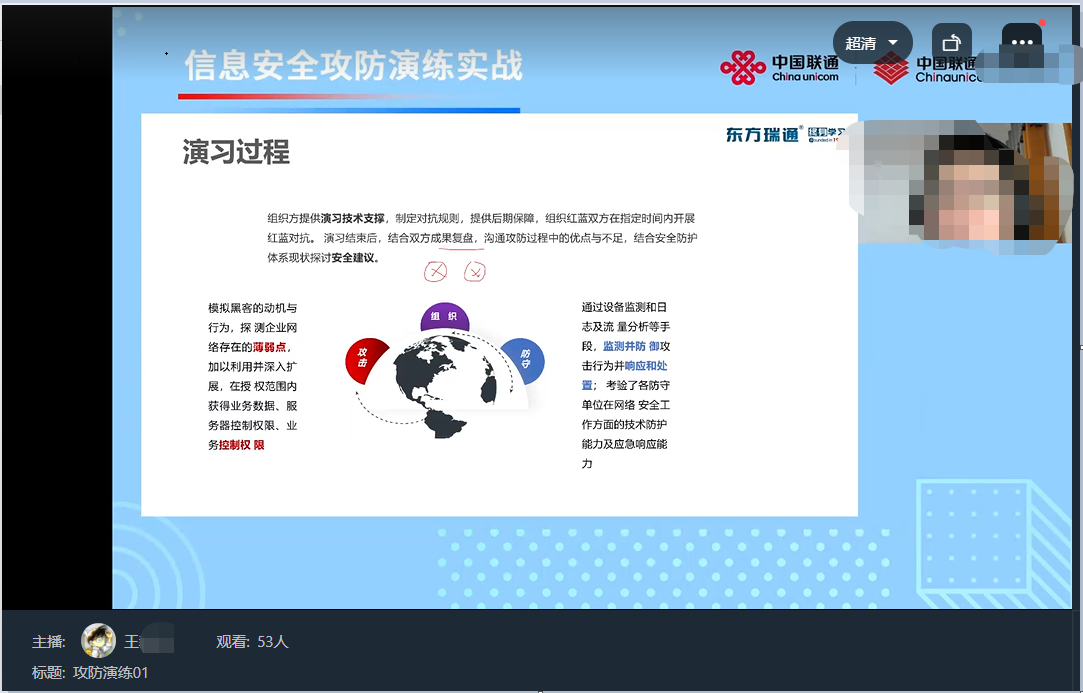Click the bold 演习技术支撑 text
Image resolution: width=1083 pixels, height=693 pixels.
353,218
